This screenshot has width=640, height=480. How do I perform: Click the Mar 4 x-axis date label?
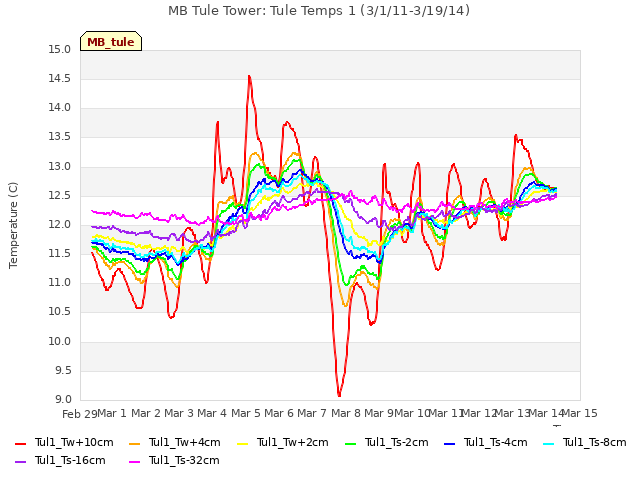pos(212,413)
